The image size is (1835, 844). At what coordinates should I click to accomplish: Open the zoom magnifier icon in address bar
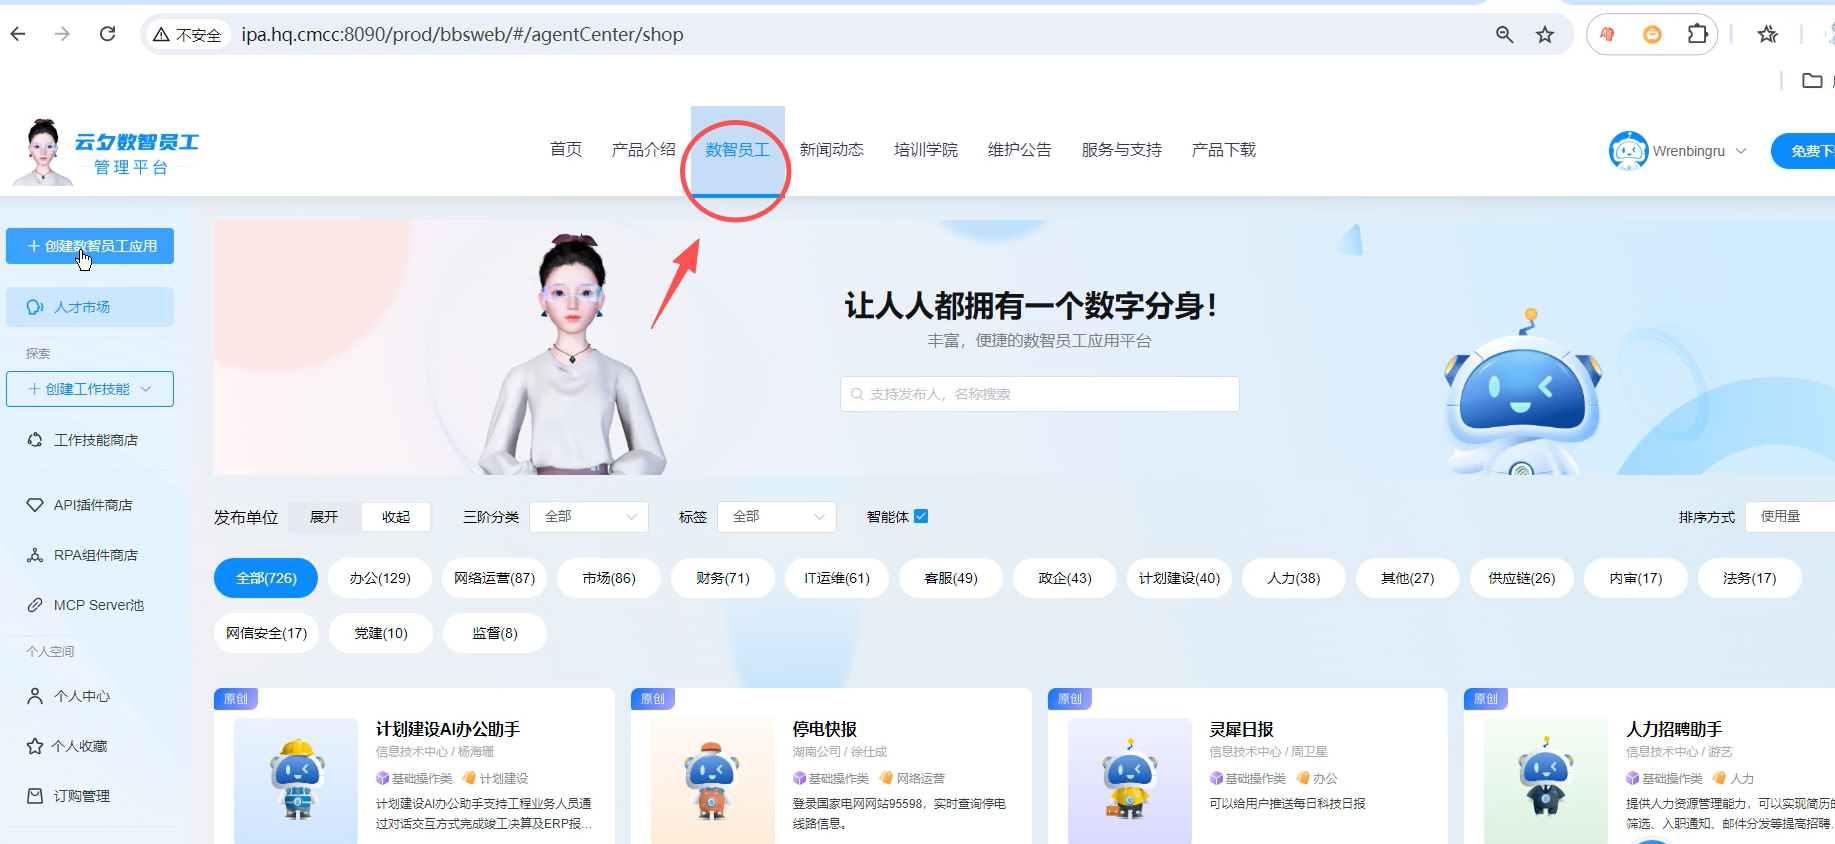pos(1504,35)
